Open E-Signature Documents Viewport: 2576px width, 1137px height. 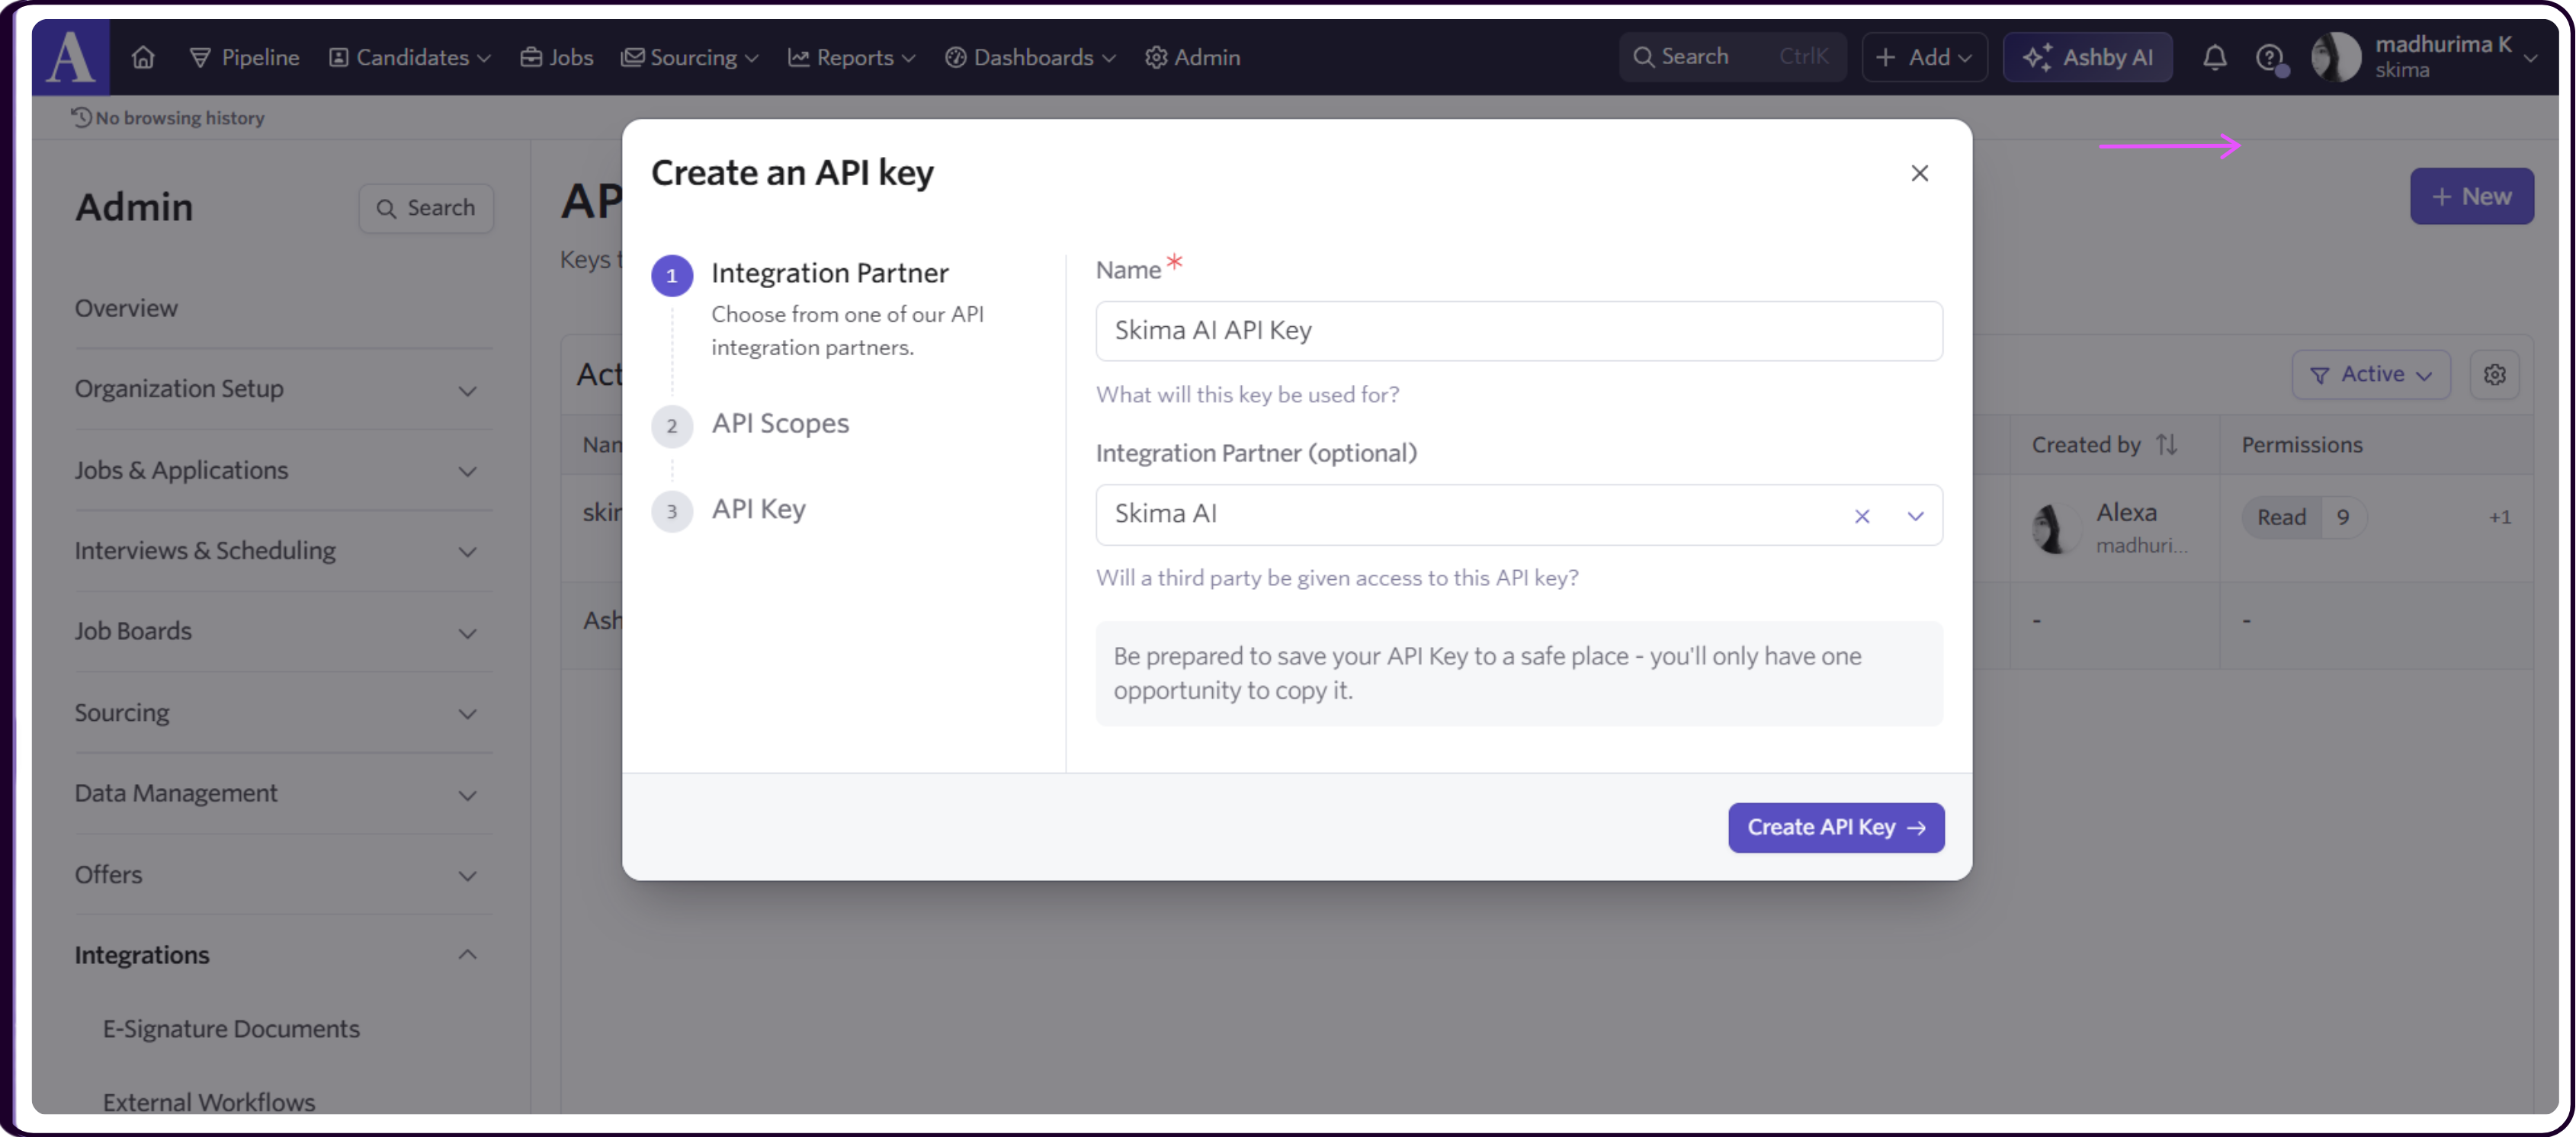coord(231,1029)
